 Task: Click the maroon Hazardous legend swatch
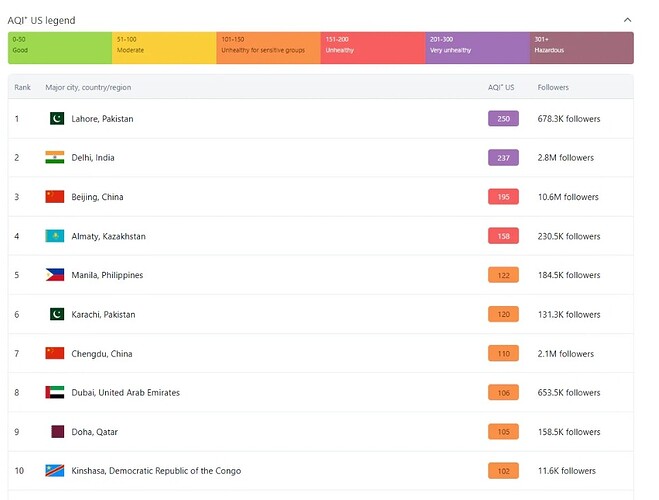click(581, 48)
